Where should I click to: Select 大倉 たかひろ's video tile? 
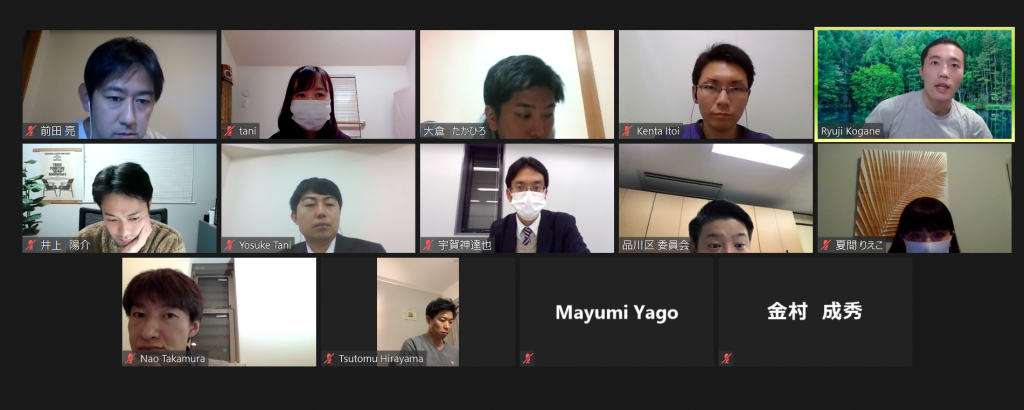click(x=517, y=84)
